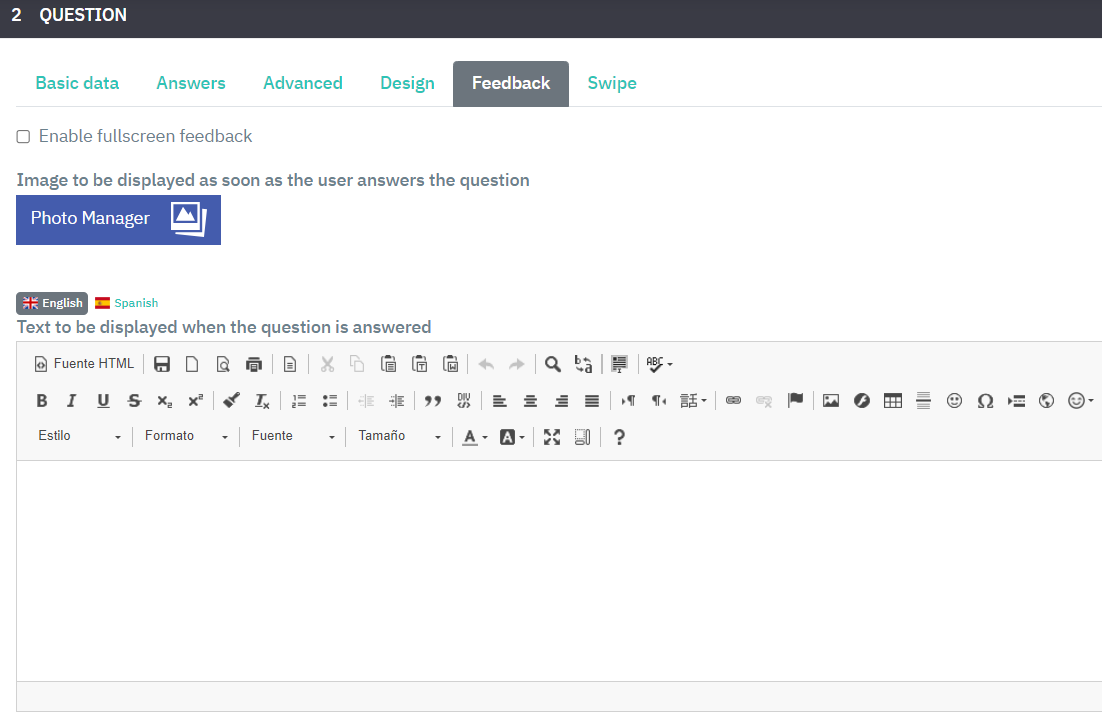Switch to the Answers tab
The height and width of the screenshot is (722, 1102).
click(x=191, y=83)
